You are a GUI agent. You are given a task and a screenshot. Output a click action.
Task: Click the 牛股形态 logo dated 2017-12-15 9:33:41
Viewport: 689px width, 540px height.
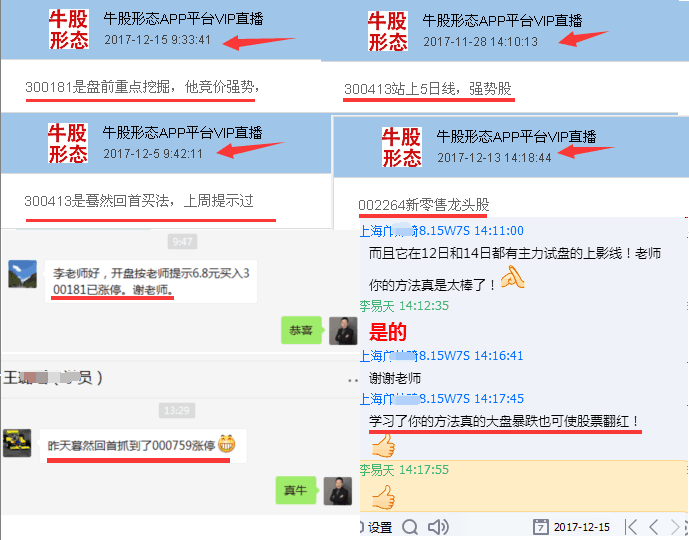69,29
